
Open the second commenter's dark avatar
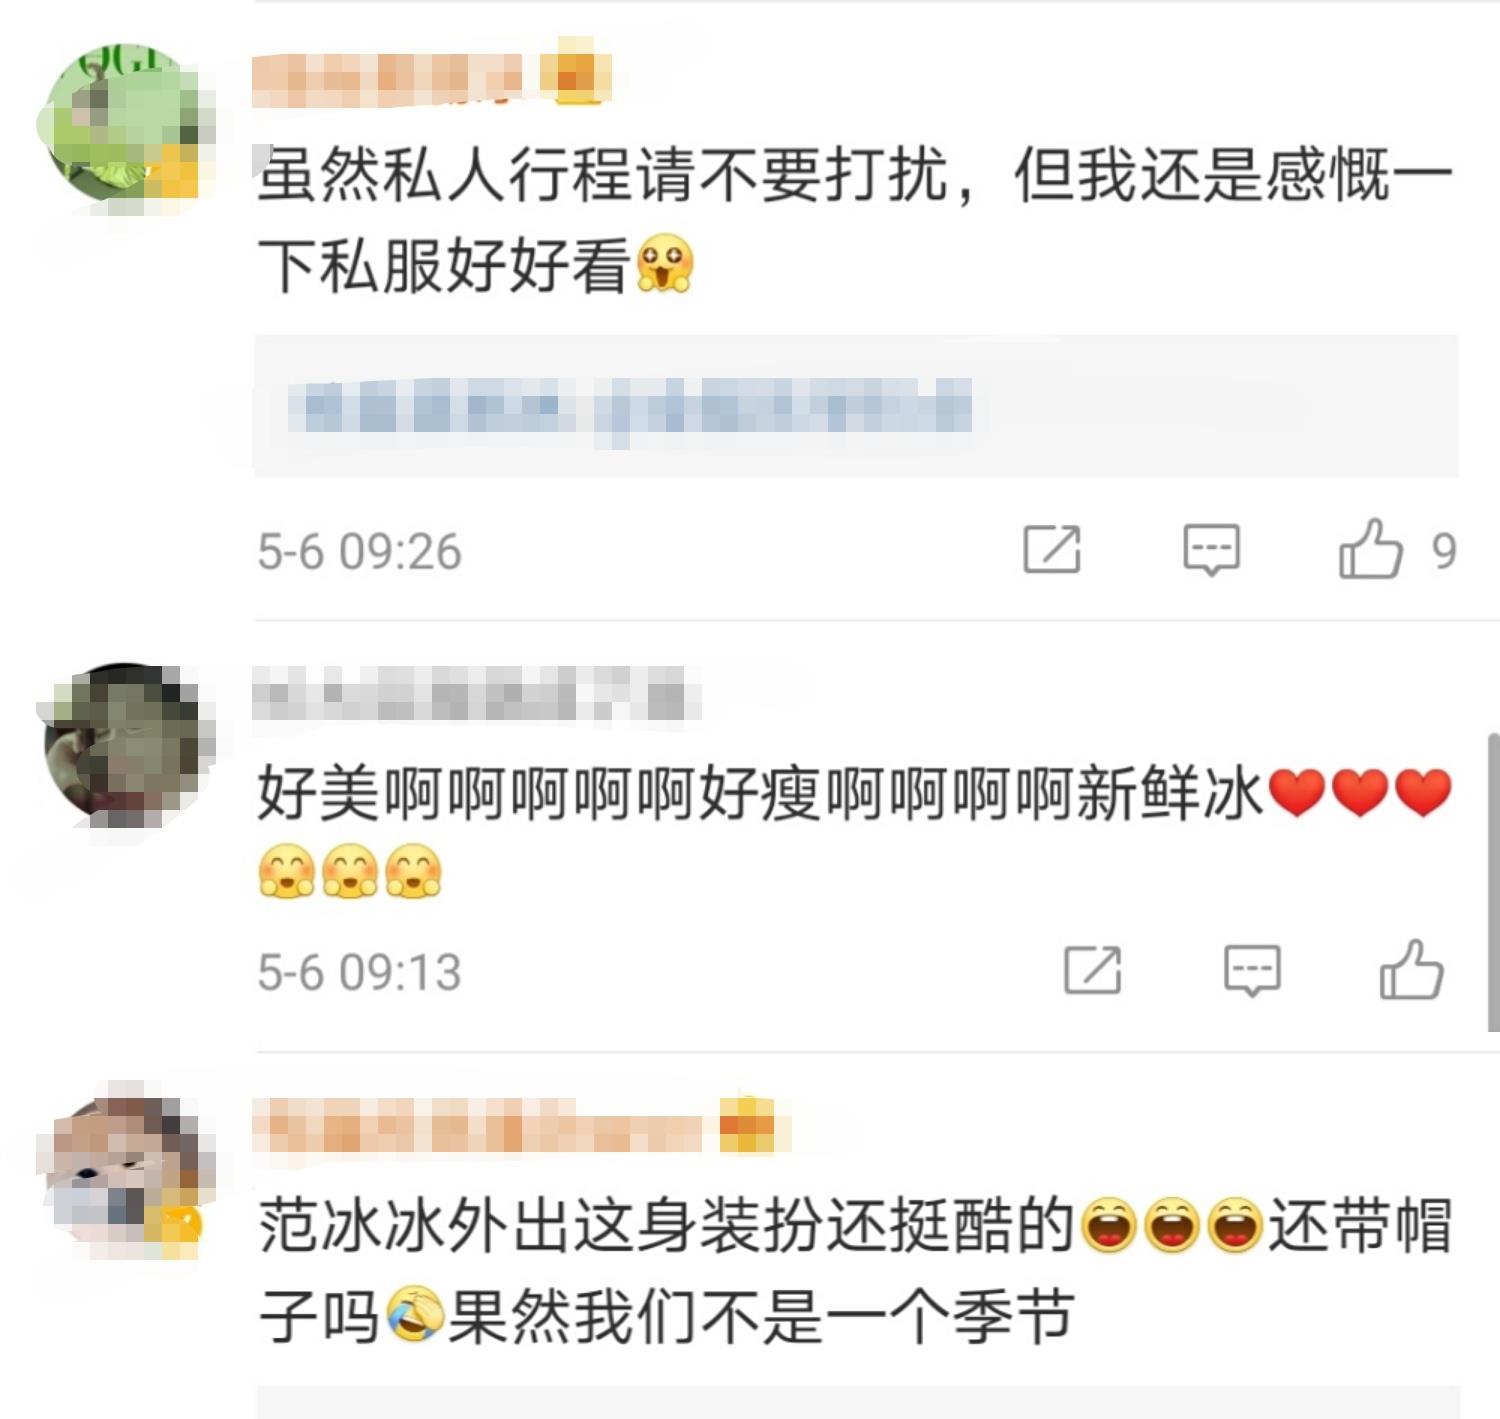pos(125,745)
